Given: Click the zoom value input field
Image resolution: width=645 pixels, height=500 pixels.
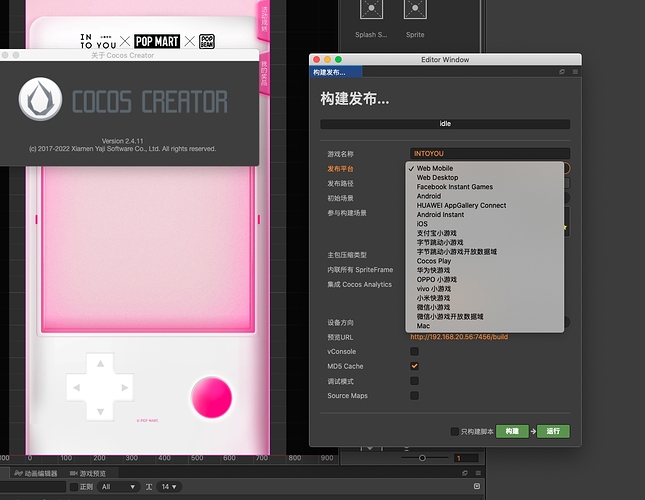Looking at the screenshot, I should click(466, 458).
